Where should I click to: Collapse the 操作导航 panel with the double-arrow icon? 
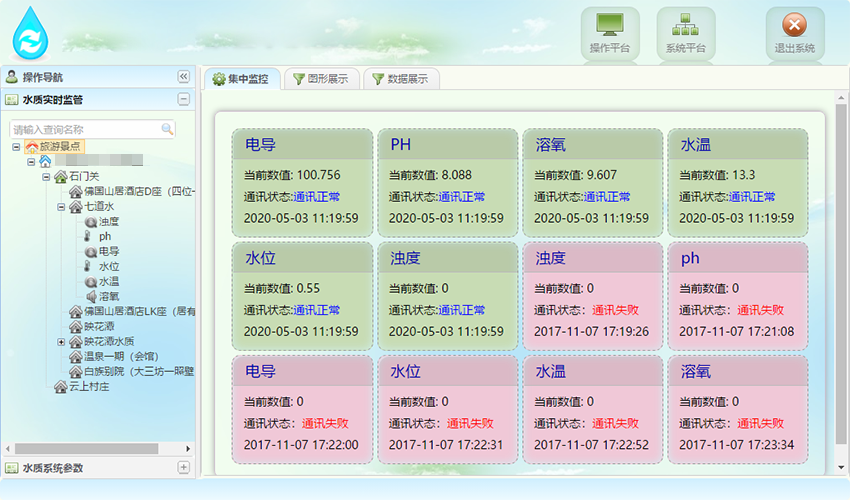click(183, 77)
